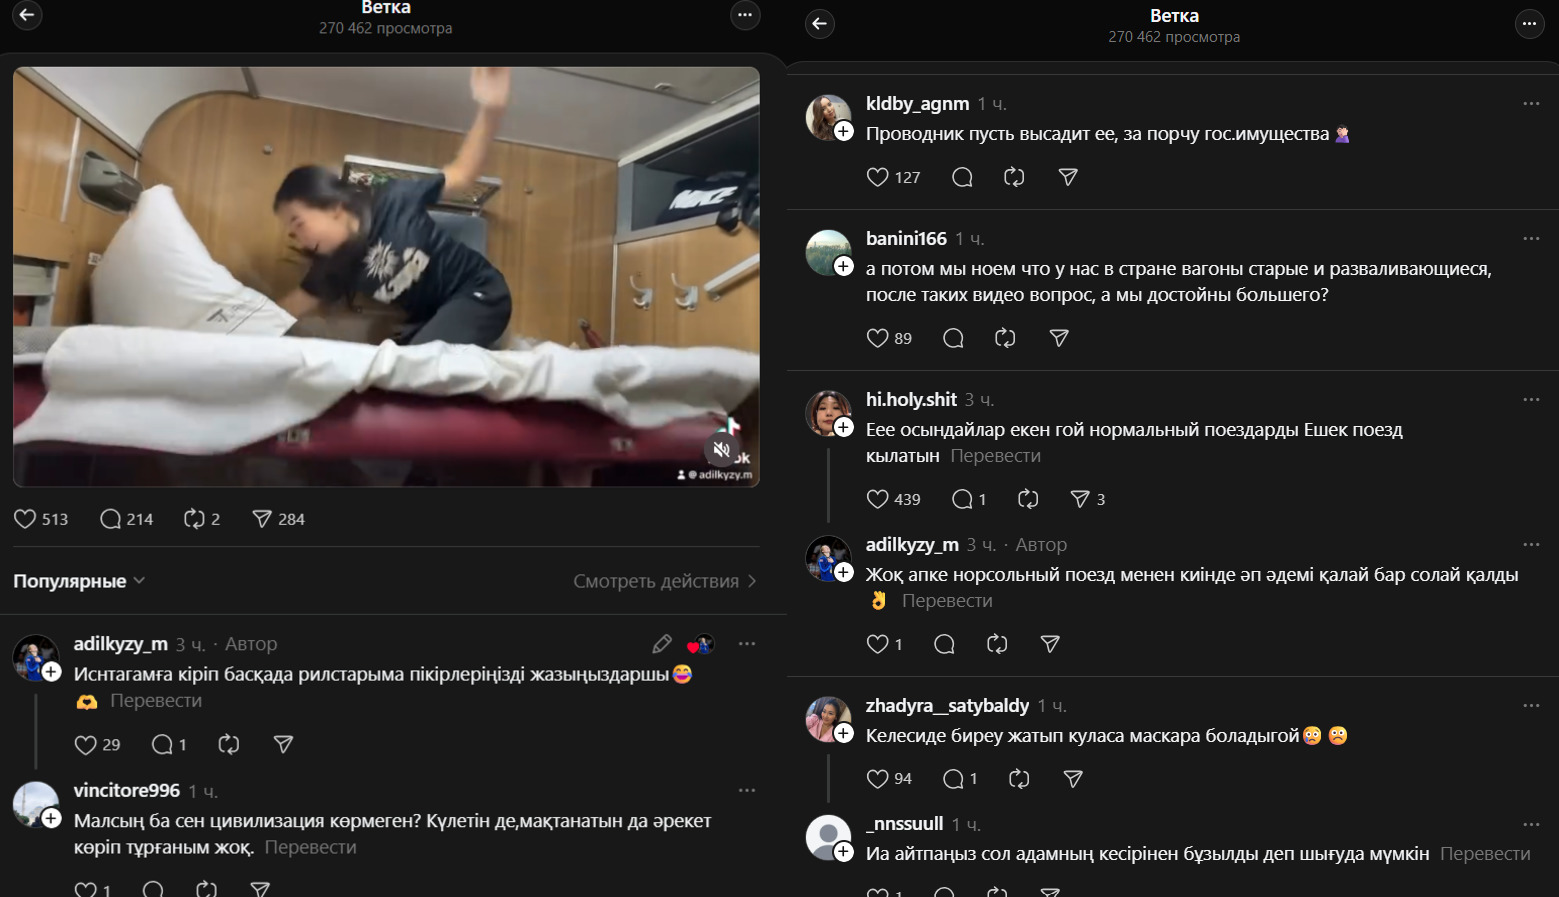Viewport: 1559px width, 897px height.
Task: Open the kldby_agnm profile name
Action: 917,103
